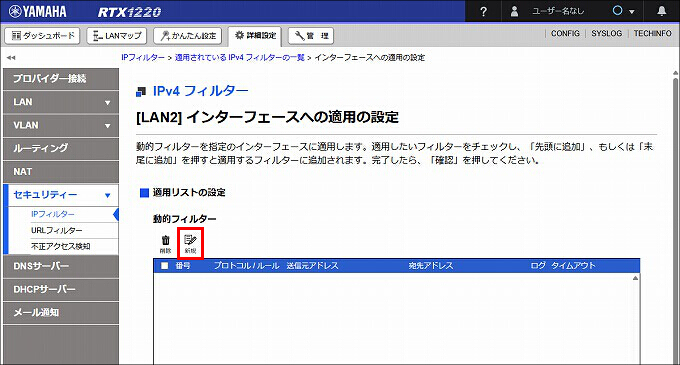Open DNSサーバー in sidebar
The image size is (680, 365).
(x=61, y=266)
